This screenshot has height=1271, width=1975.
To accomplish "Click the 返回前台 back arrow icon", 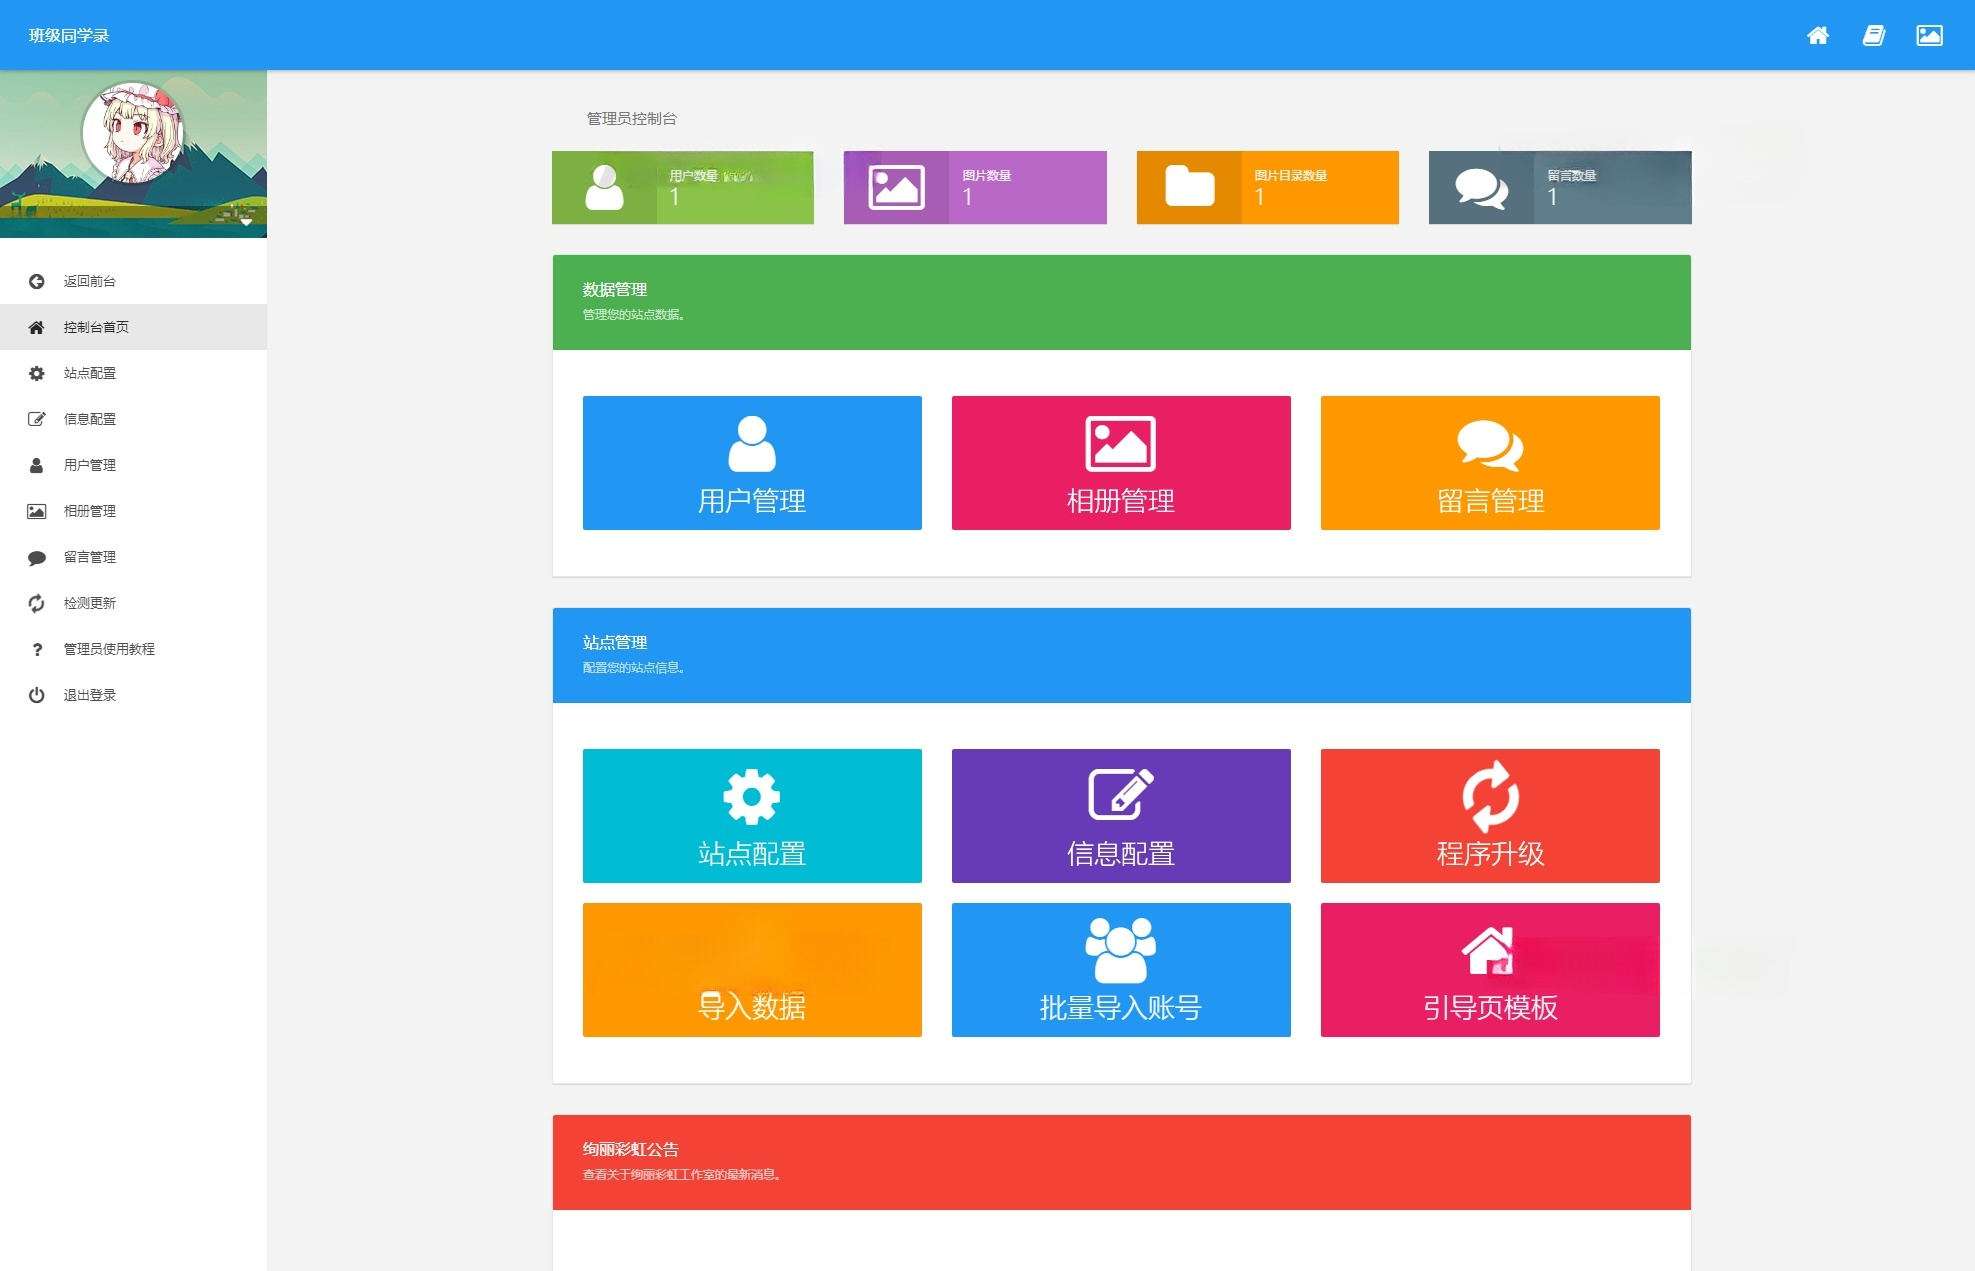I will tap(37, 281).
